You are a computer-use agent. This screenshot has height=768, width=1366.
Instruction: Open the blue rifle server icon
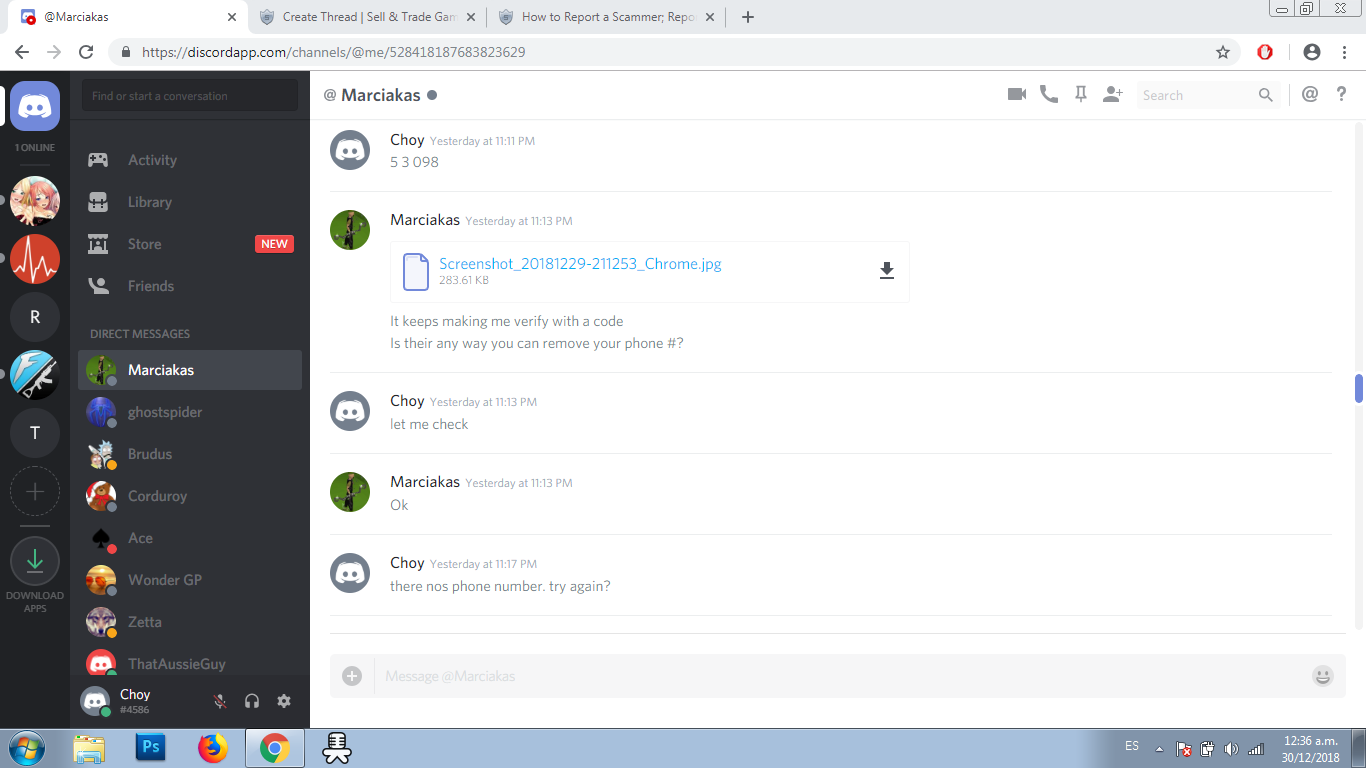tap(35, 375)
